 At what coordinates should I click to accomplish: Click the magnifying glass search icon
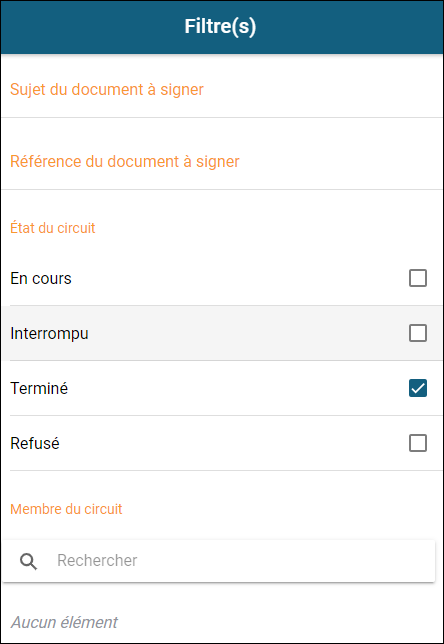(x=28, y=561)
